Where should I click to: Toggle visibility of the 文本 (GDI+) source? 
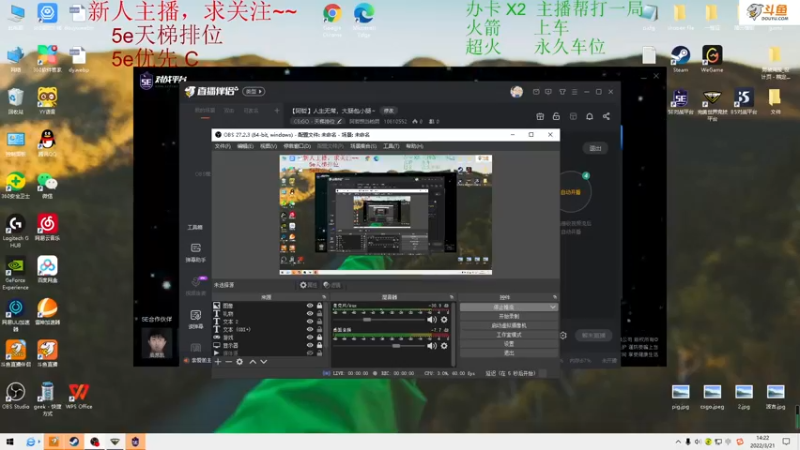click(x=310, y=330)
